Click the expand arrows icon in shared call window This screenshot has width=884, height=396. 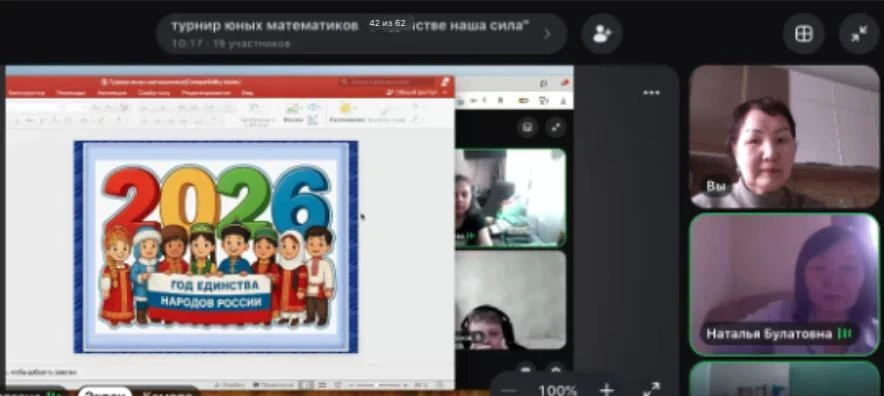(555, 127)
